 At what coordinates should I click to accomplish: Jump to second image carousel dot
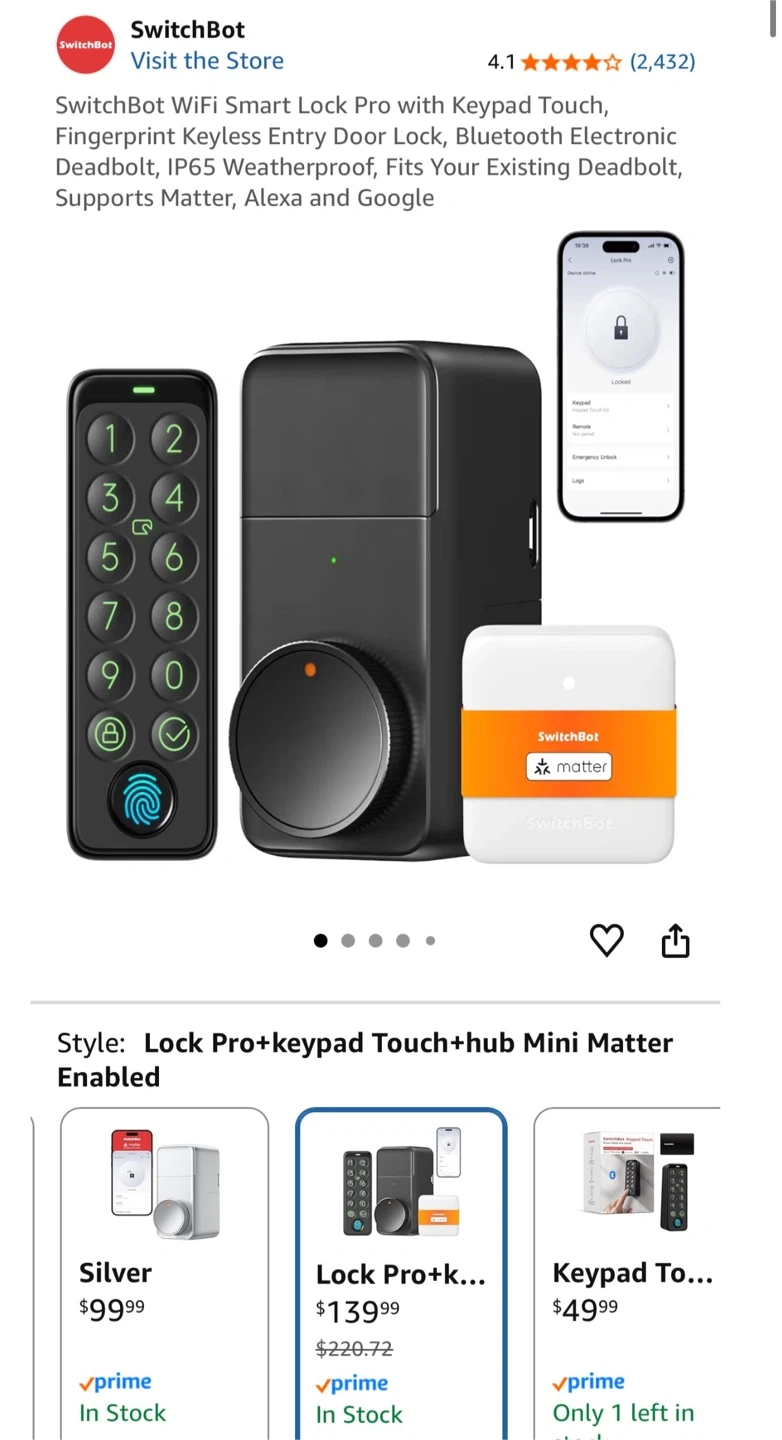click(x=348, y=940)
